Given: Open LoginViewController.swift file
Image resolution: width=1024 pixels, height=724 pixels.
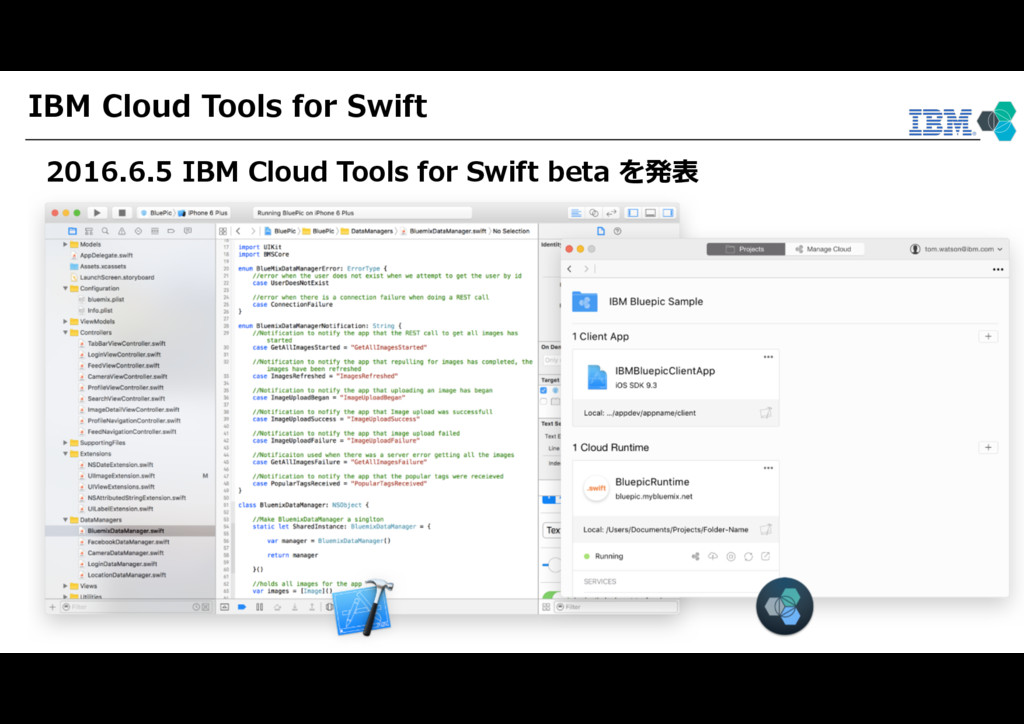Looking at the screenshot, I should coord(124,354).
